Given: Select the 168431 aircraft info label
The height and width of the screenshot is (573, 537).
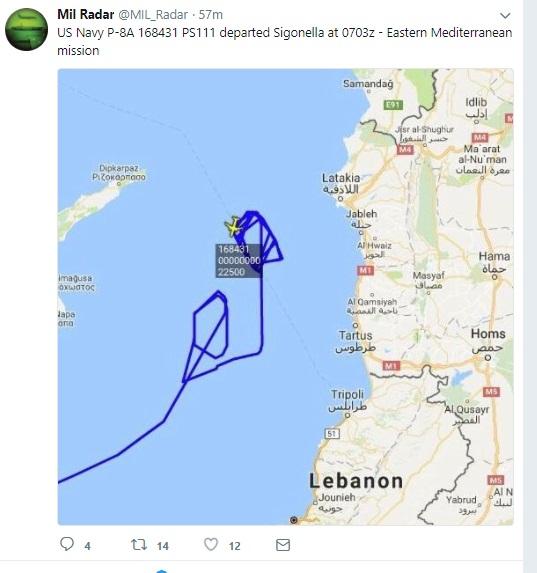Looking at the screenshot, I should point(238,261).
